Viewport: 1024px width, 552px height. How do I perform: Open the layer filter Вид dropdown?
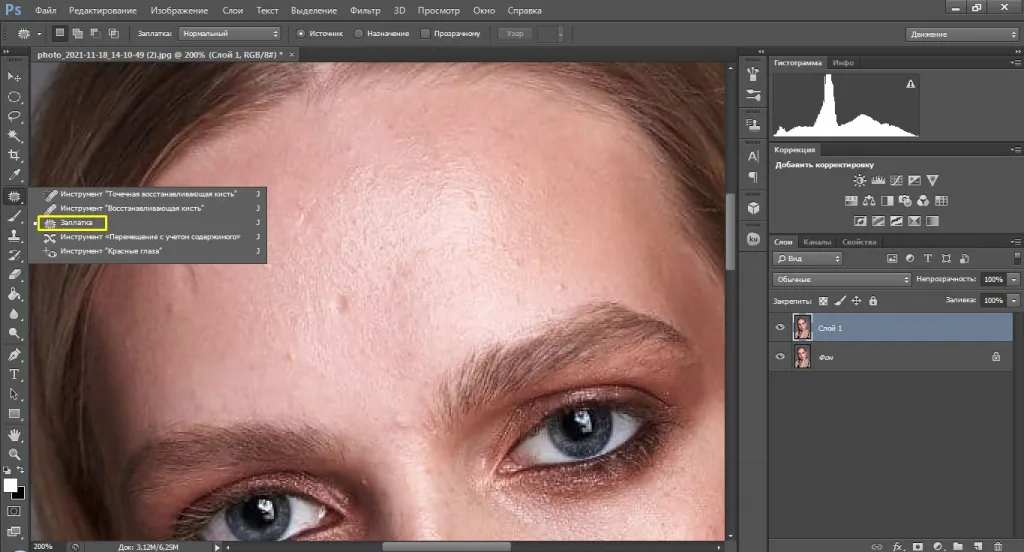[x=808, y=259]
